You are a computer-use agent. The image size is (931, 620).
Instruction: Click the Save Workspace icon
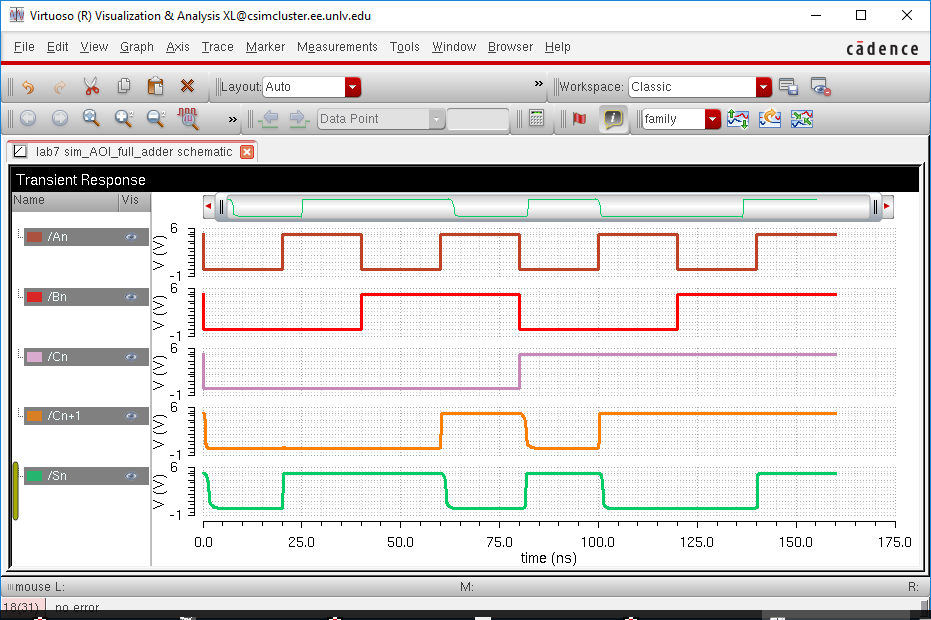(x=788, y=87)
